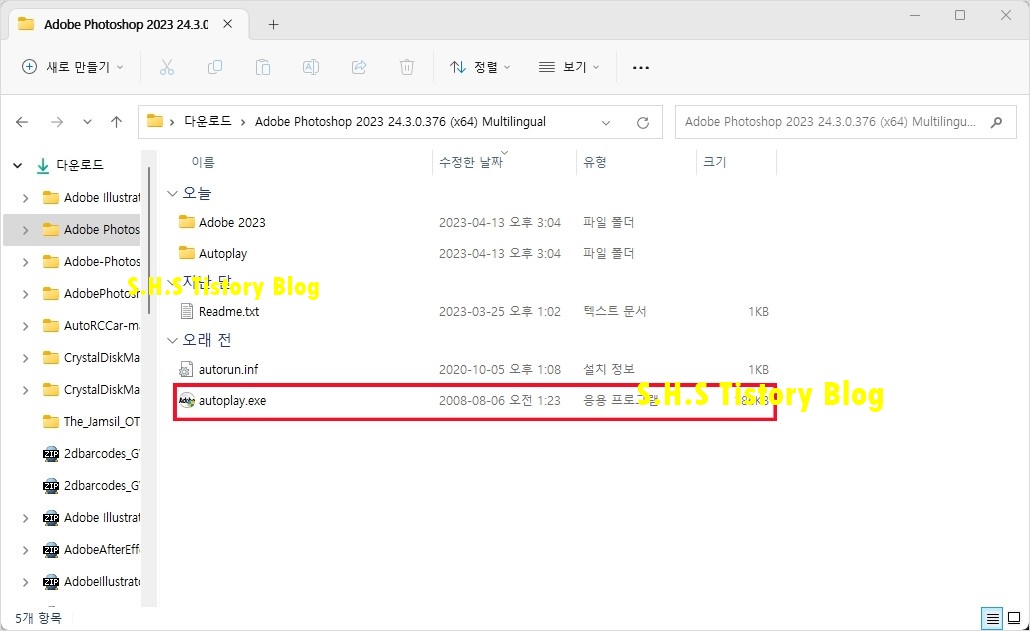This screenshot has height=631, width=1030.
Task: Click the Copy icon in toolbar
Action: tap(215, 67)
